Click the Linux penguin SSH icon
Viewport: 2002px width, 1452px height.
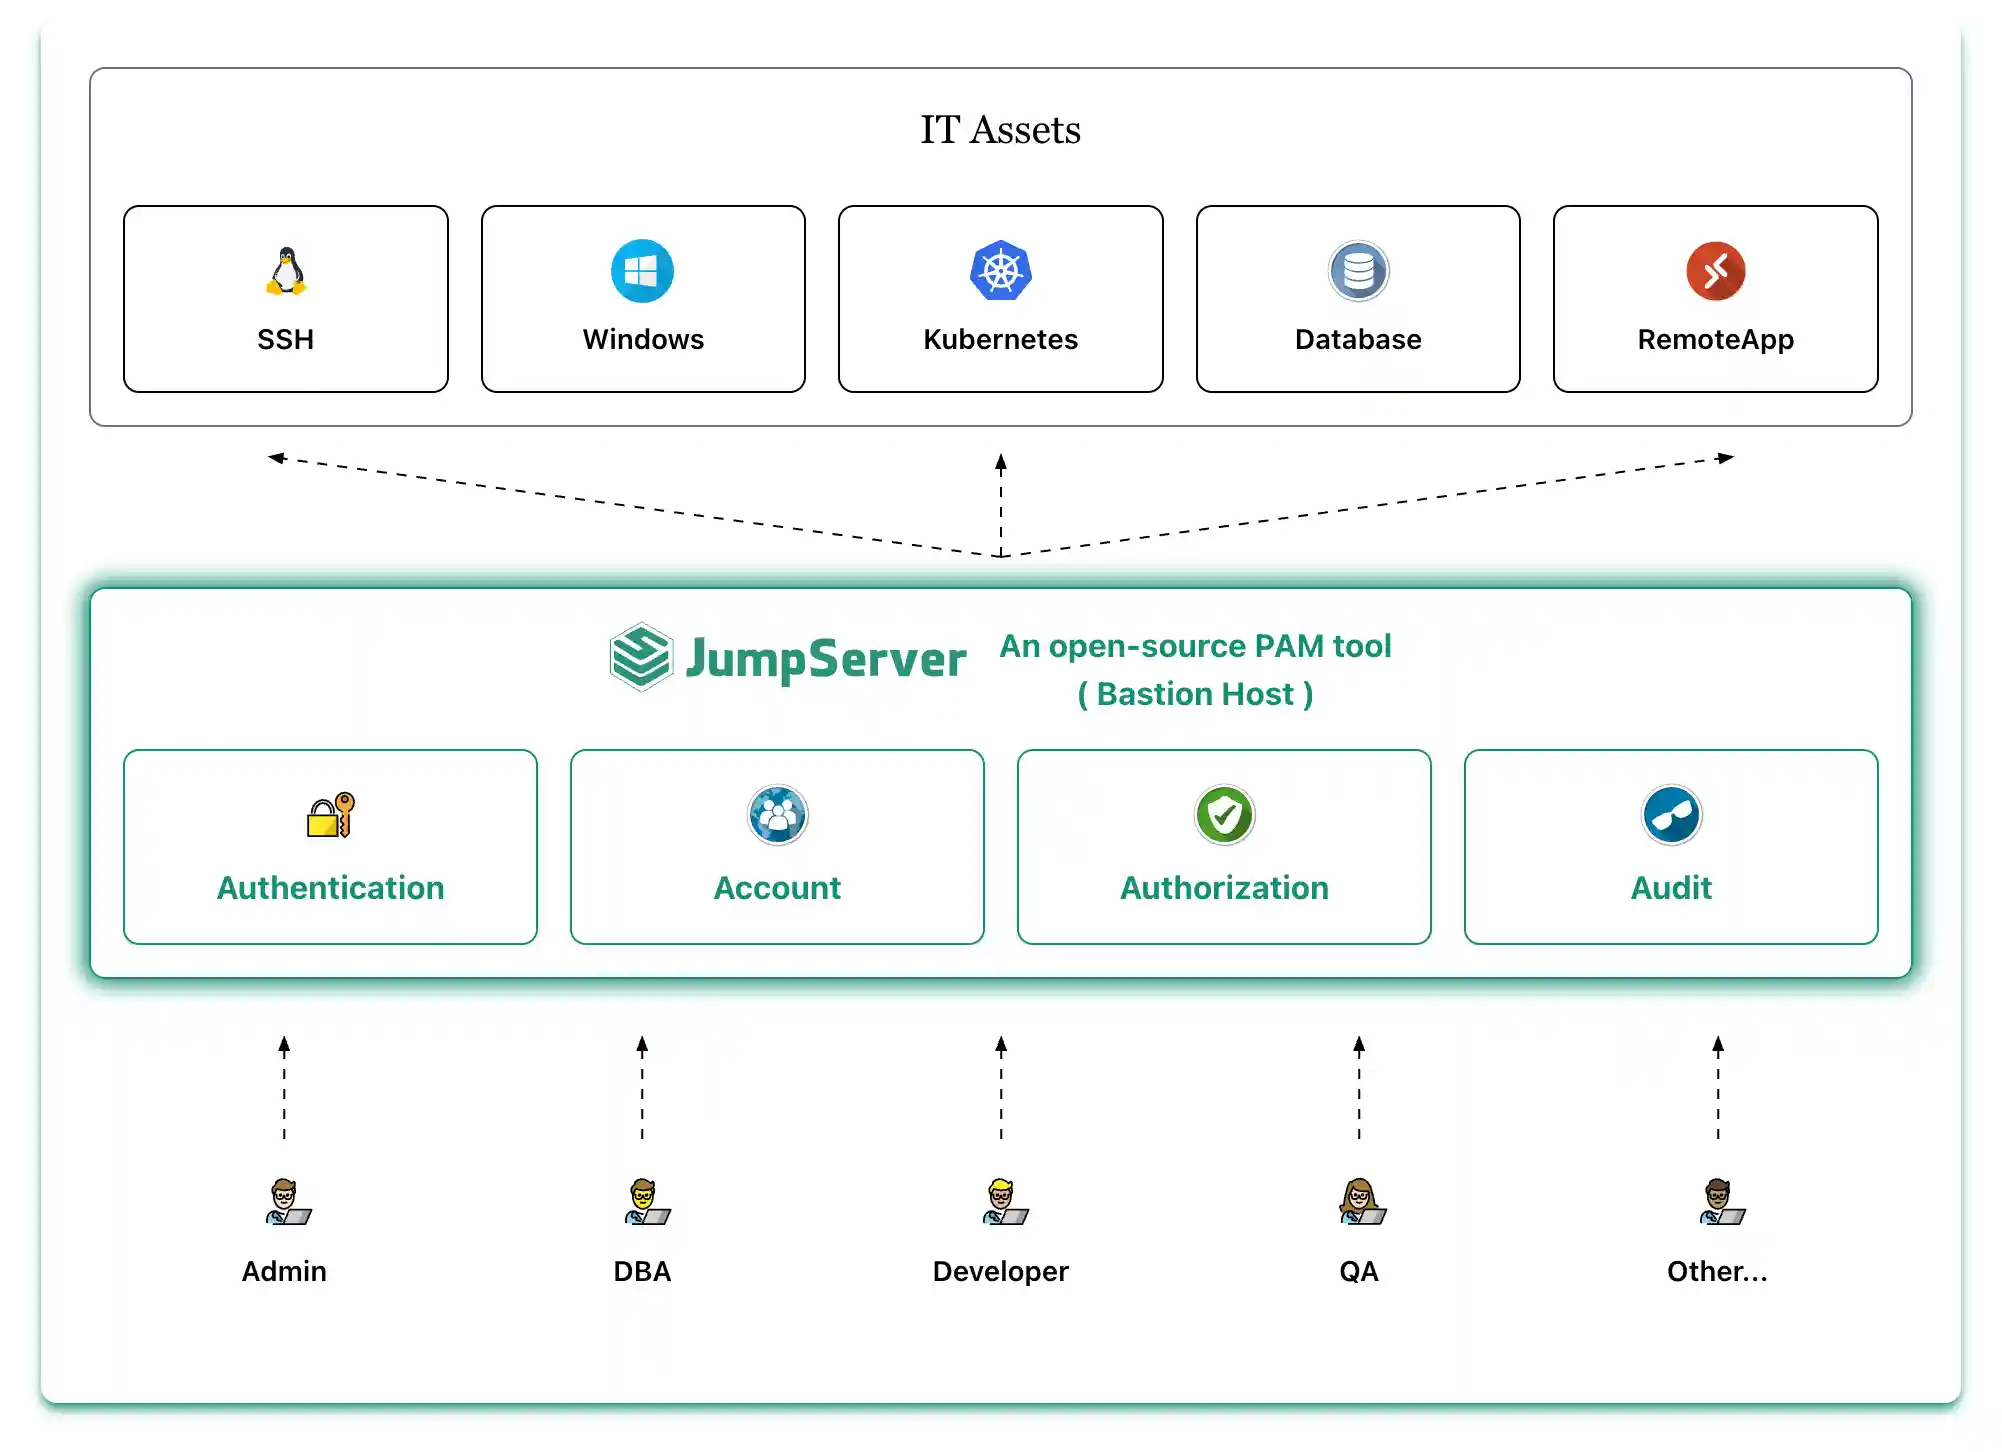(x=286, y=271)
